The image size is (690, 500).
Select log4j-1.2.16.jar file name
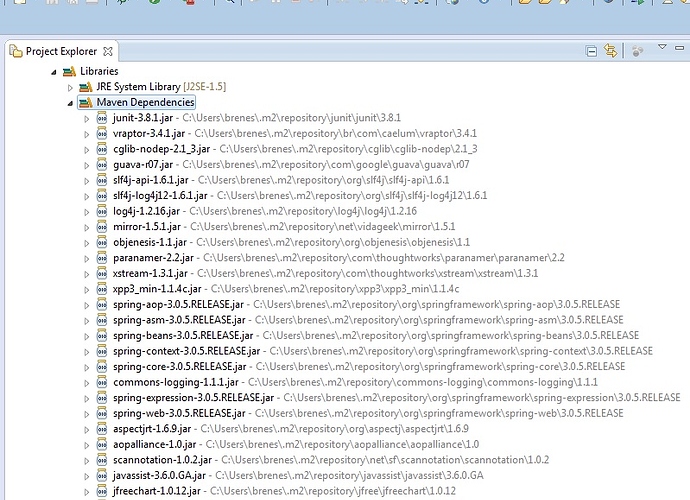pos(146,211)
